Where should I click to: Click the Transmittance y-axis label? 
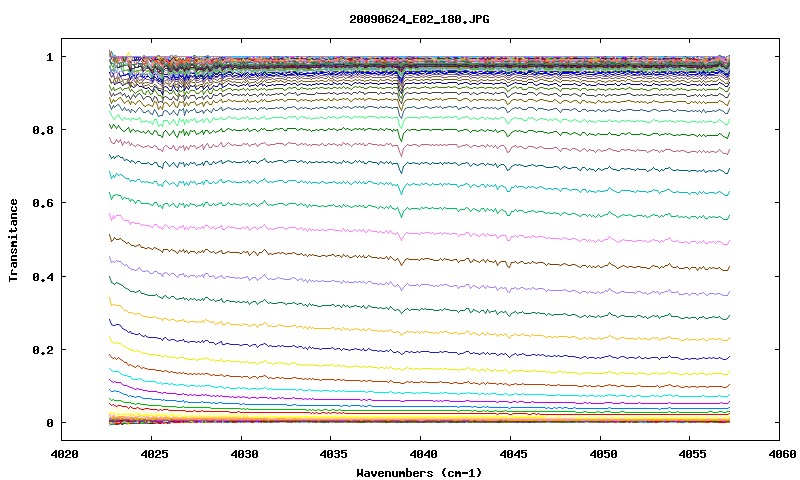point(13,240)
